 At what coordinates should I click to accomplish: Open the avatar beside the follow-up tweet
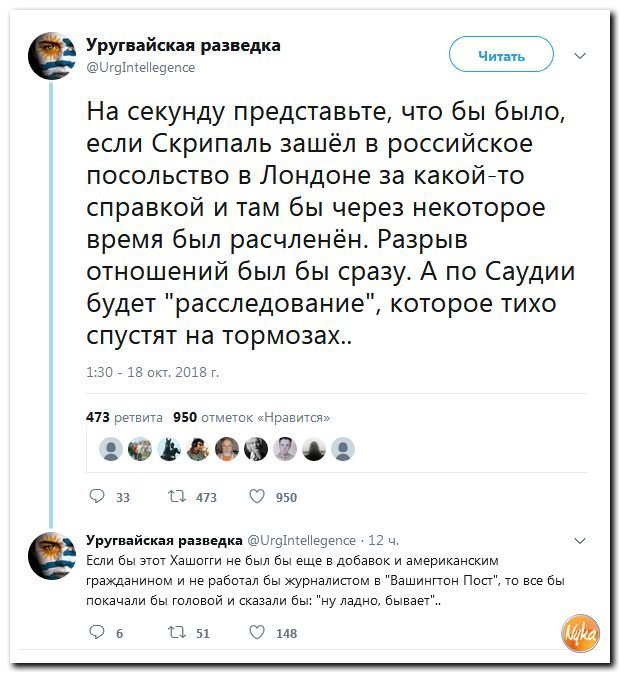pos(52,555)
